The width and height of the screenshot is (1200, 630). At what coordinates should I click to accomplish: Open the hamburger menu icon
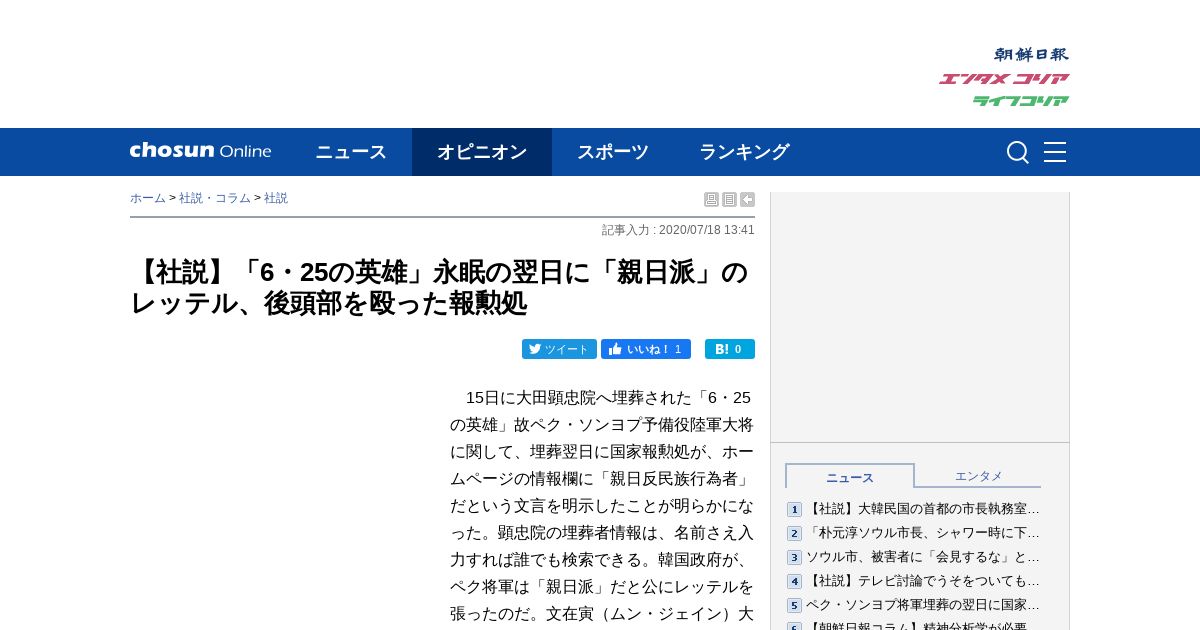[x=1055, y=152]
